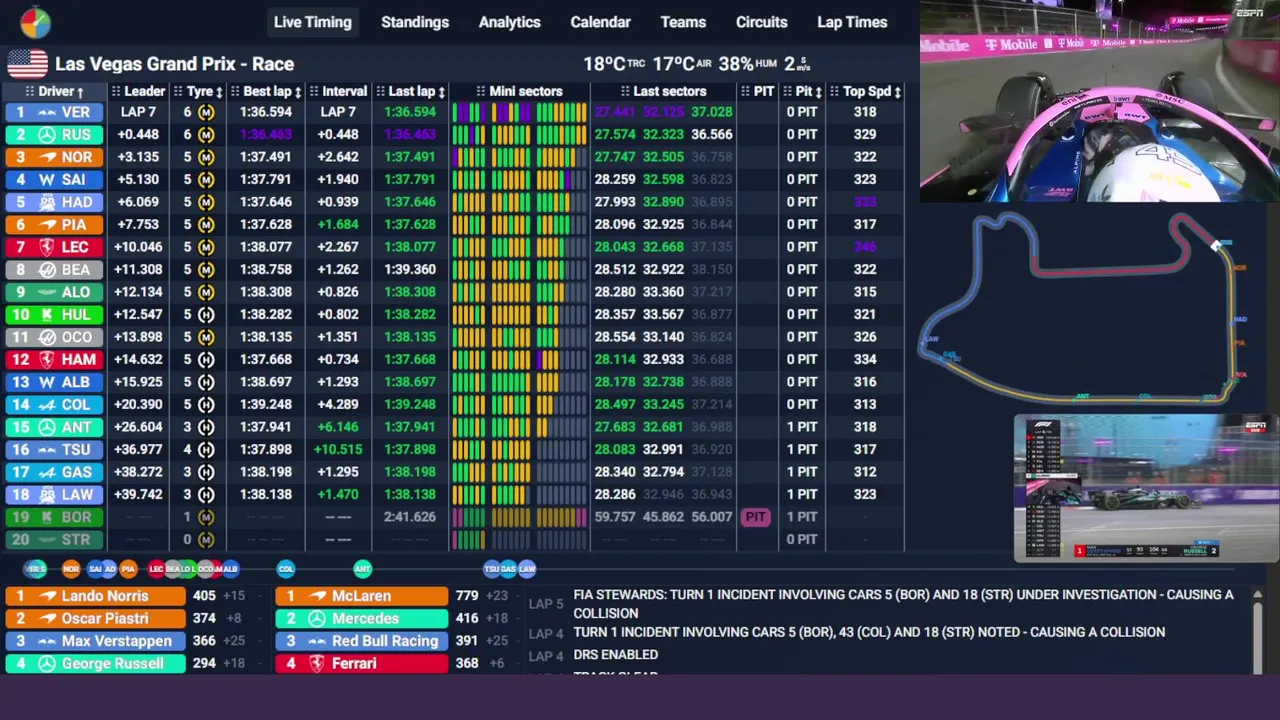The height and width of the screenshot is (720, 1280).
Task: Click the Mini sectors column header
Action: 519,91
